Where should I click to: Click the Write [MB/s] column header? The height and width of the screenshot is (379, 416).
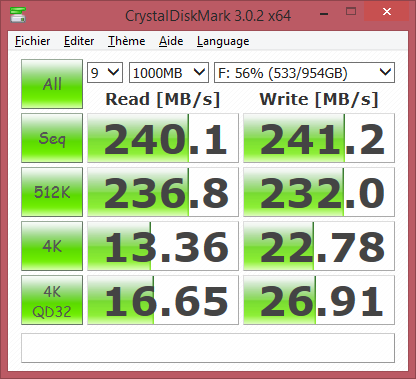pyautogui.click(x=319, y=99)
